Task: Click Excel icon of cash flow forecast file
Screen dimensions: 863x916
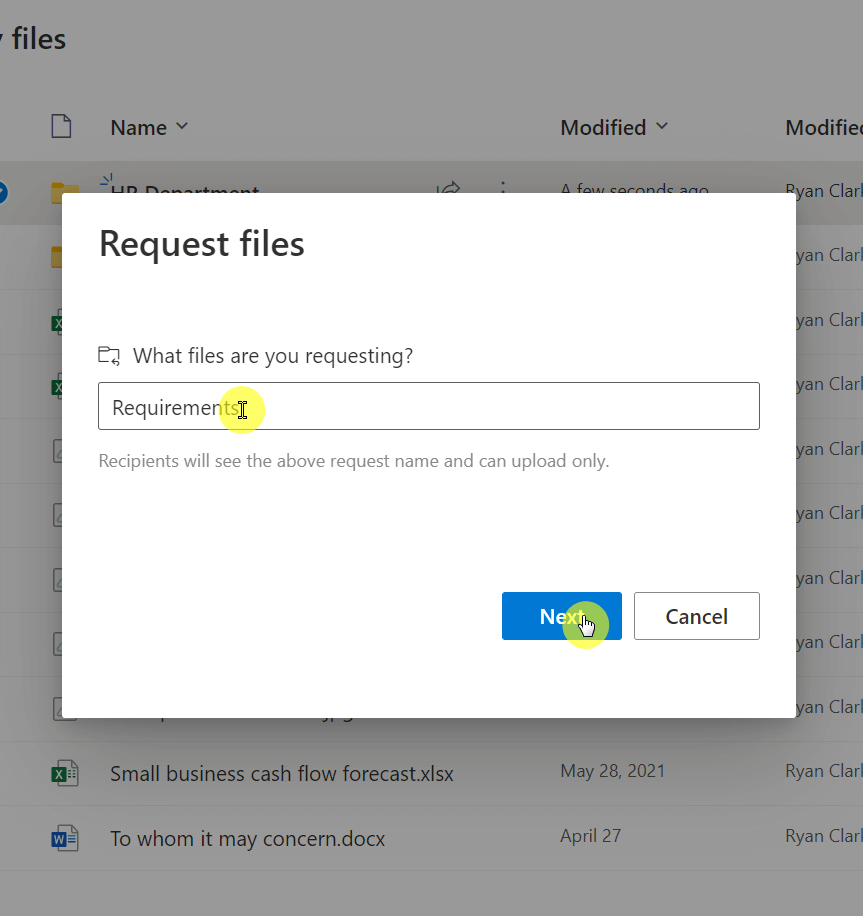Action: coord(64,773)
